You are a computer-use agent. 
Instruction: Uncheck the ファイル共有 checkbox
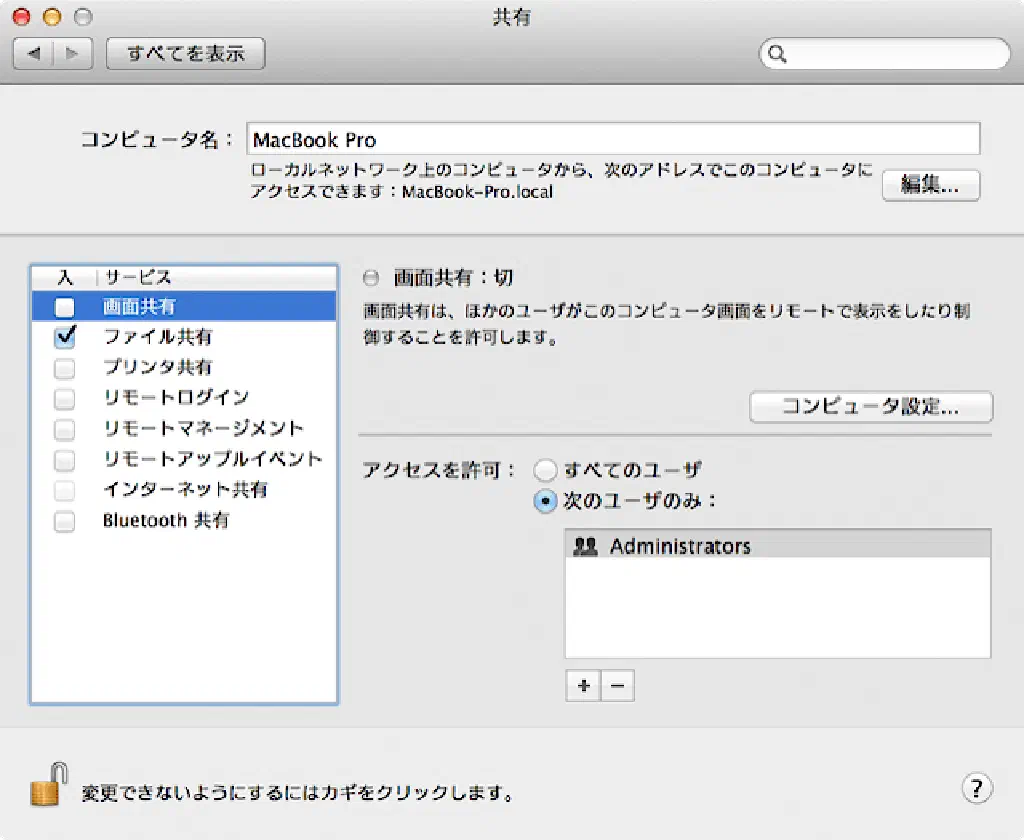(x=65, y=337)
